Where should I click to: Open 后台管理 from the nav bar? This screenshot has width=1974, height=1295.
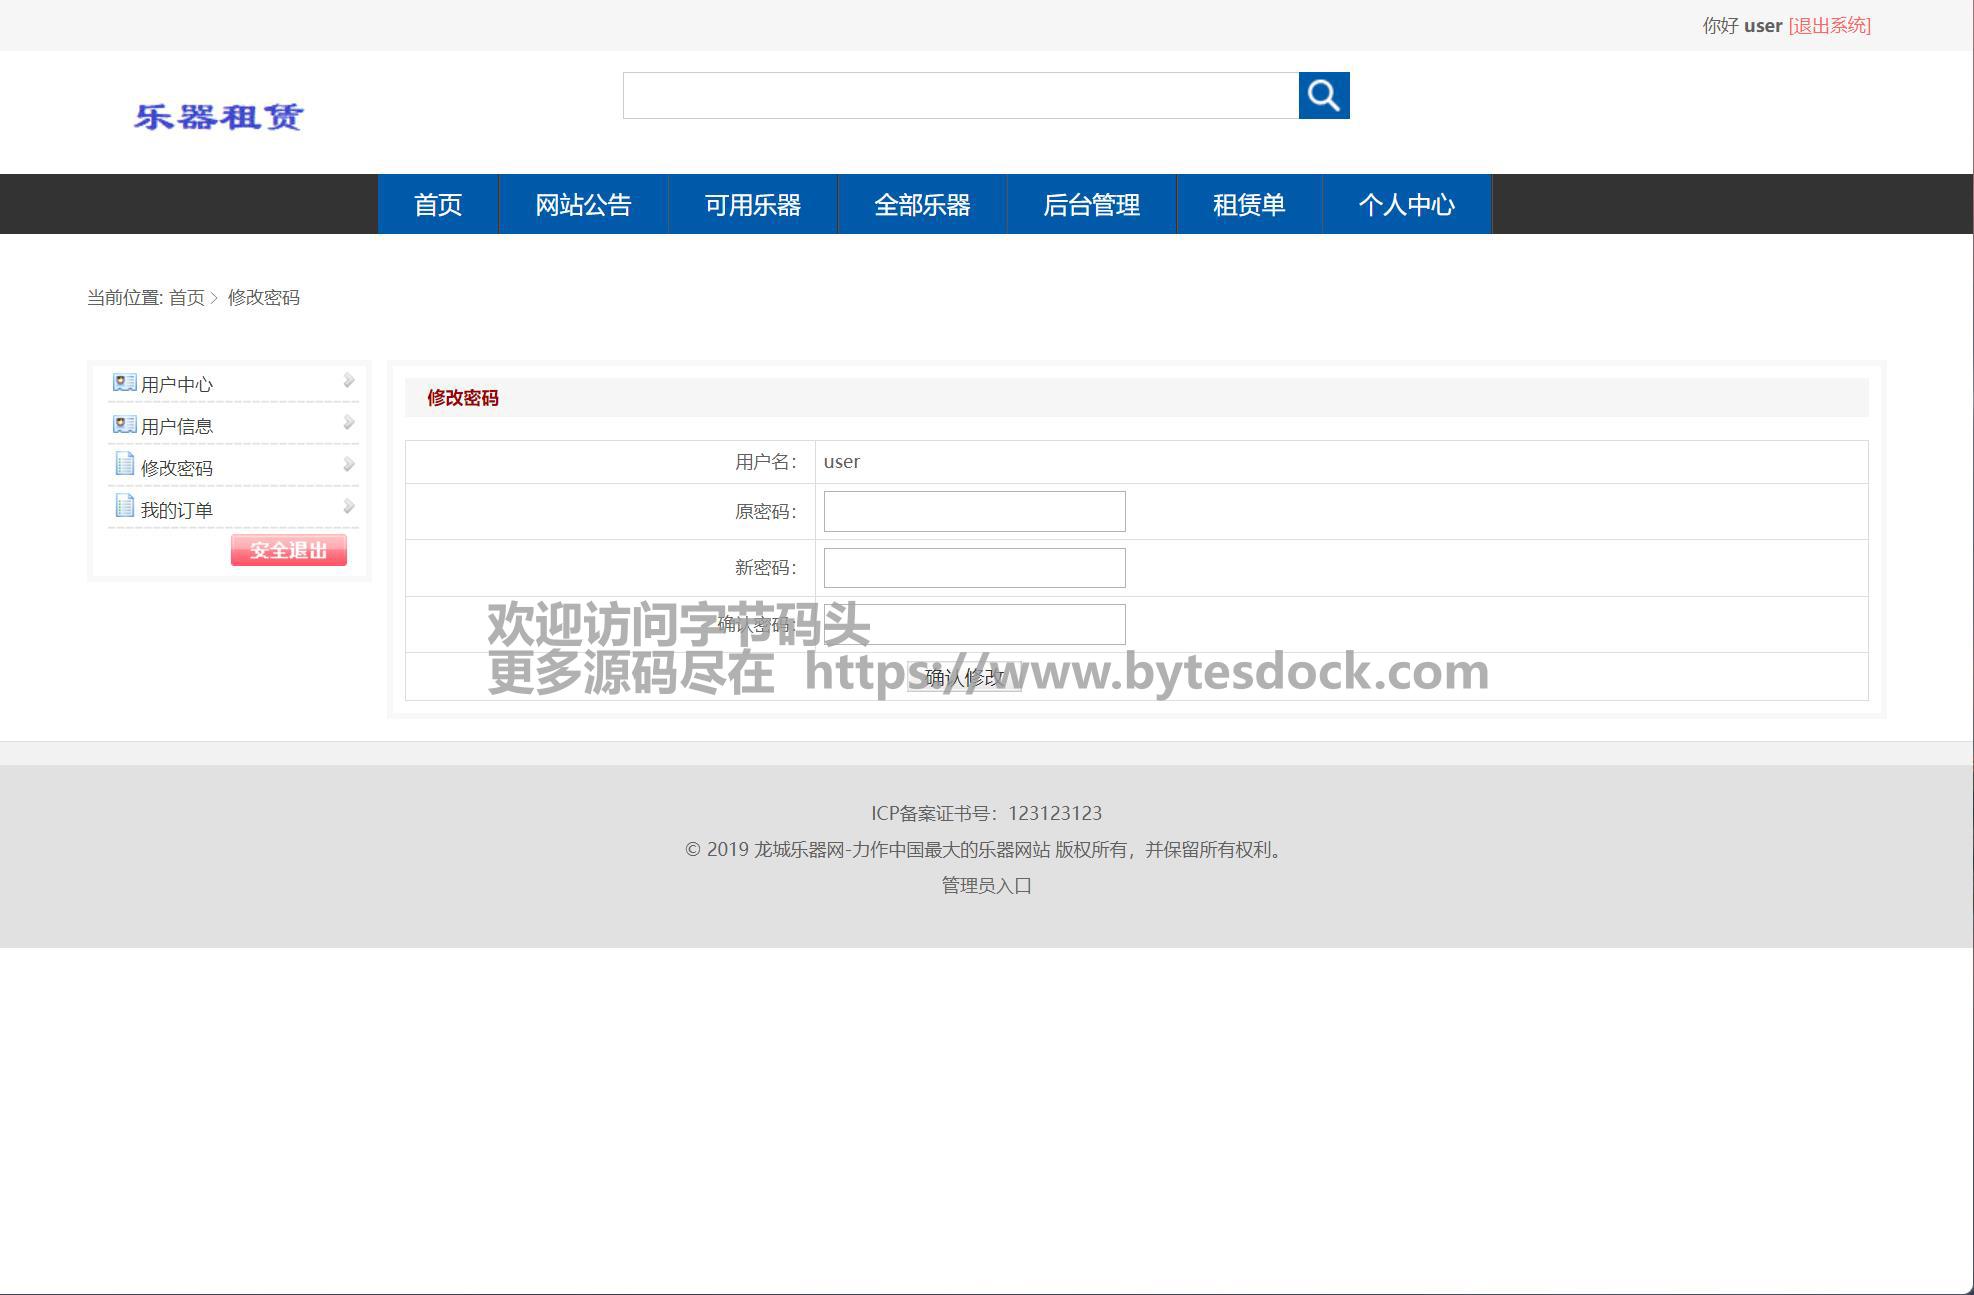tap(1091, 205)
